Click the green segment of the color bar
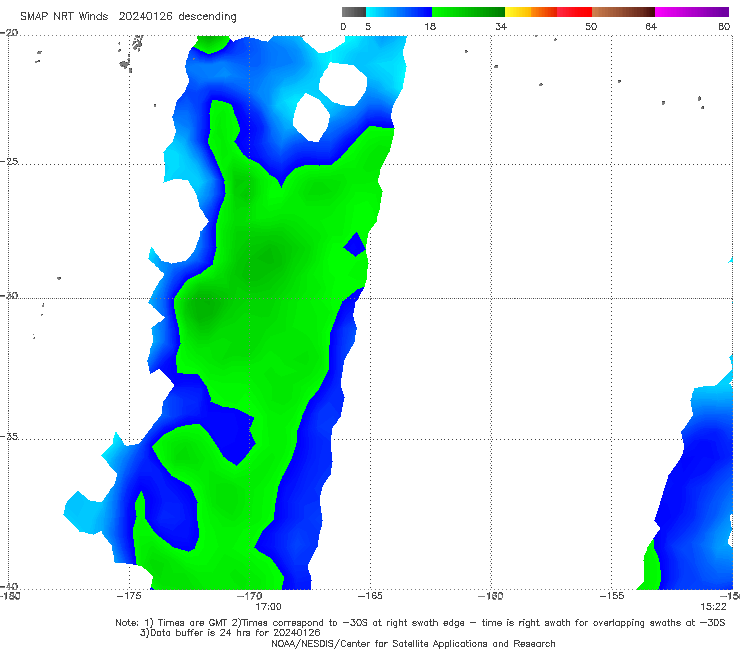Image resolution: width=740 pixels, height=650 pixels. pos(468,12)
